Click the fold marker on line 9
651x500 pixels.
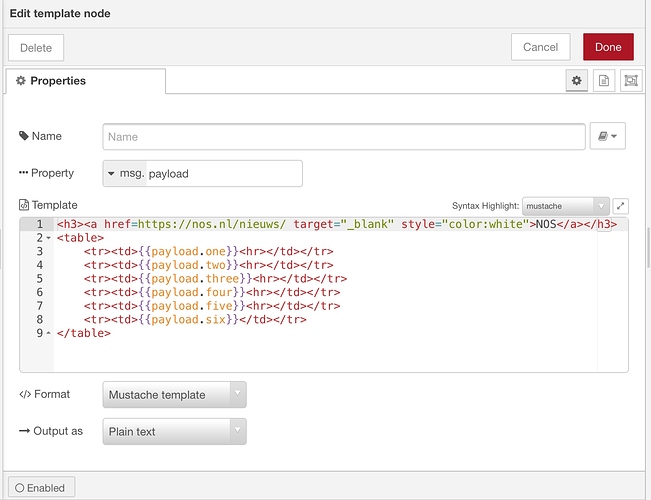coord(48,333)
